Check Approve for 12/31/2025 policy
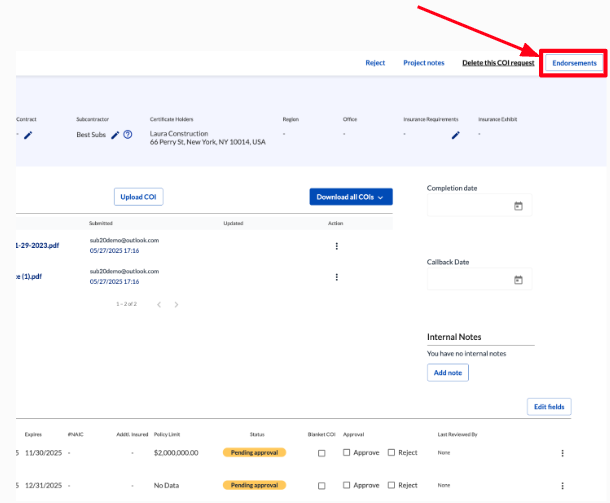Screen dimensions: 610x503 pos(346,485)
